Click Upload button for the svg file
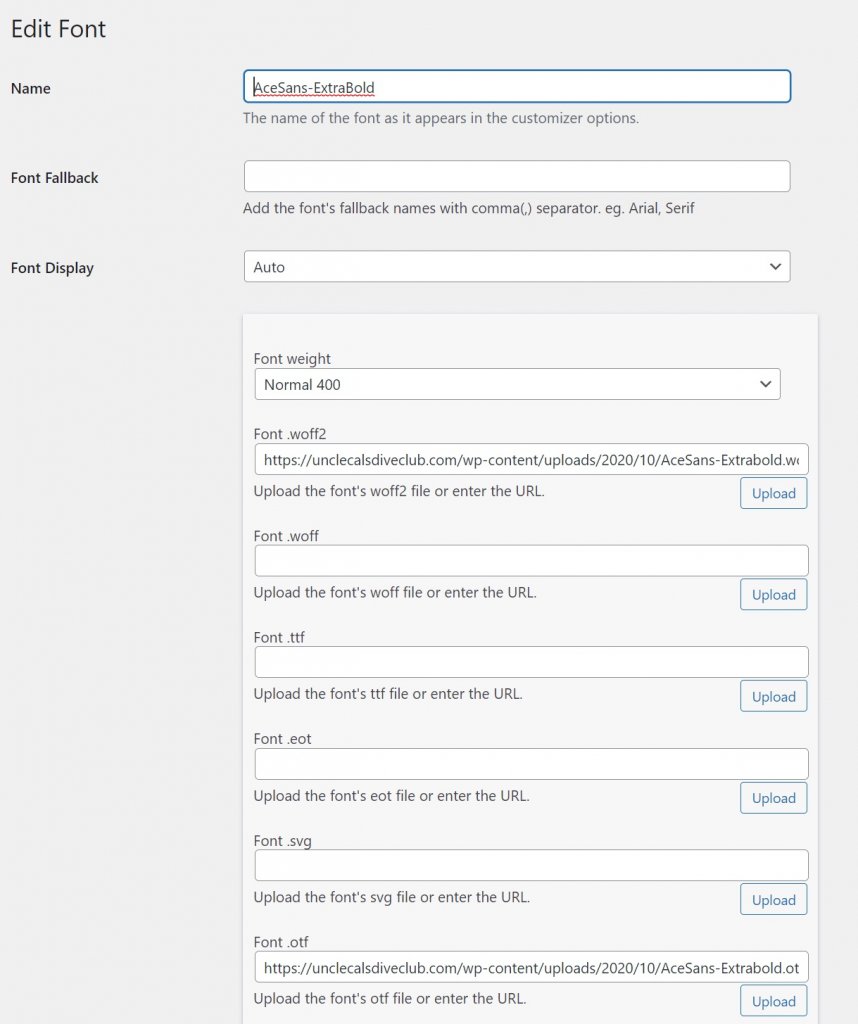 tap(774, 899)
